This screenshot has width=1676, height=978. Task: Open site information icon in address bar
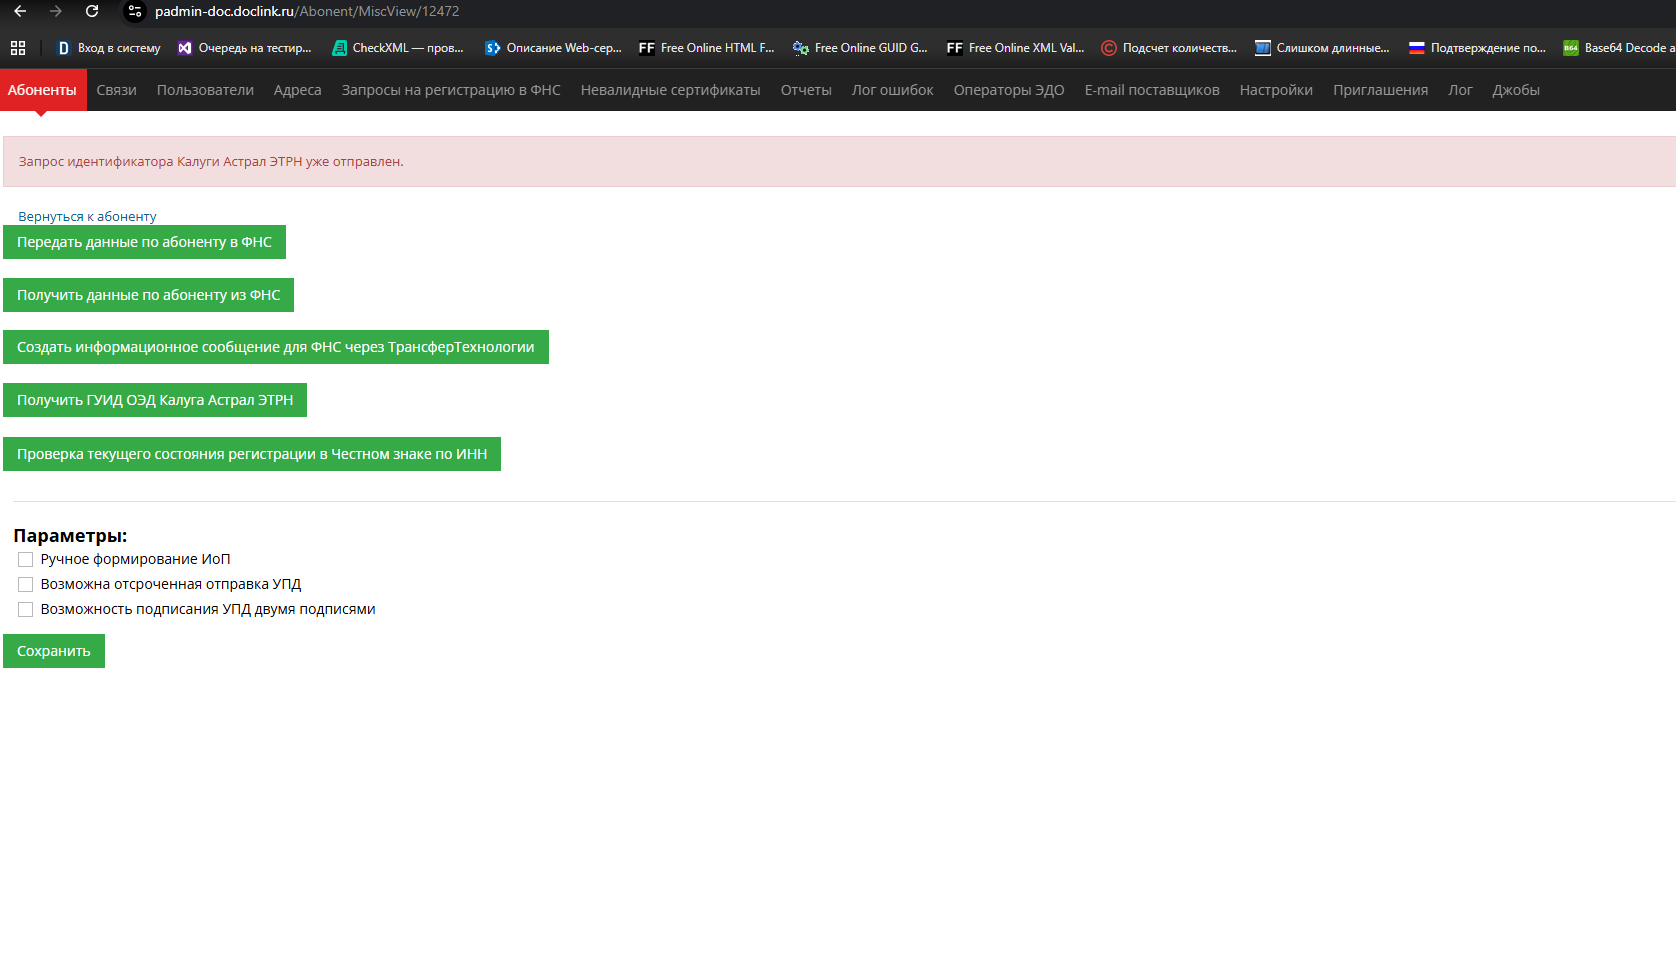[x=135, y=11]
